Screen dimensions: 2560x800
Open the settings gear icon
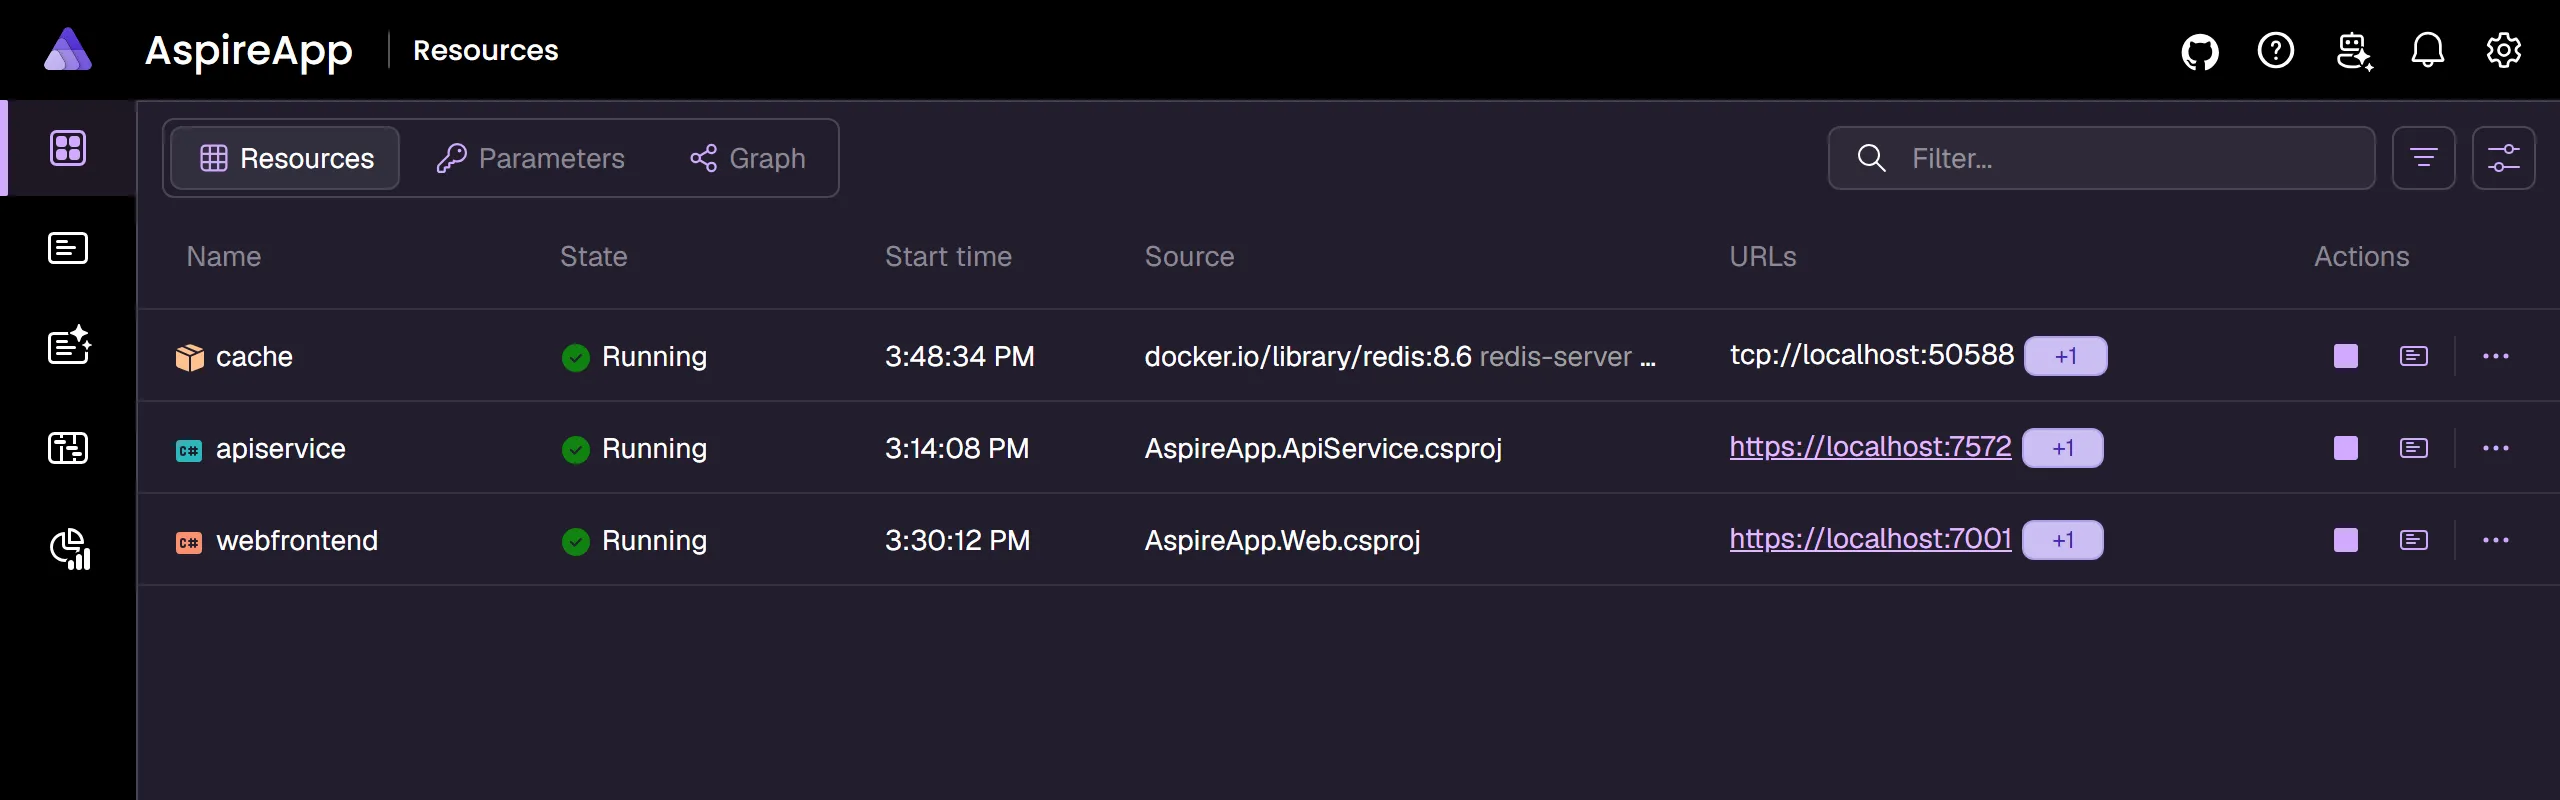[2504, 50]
